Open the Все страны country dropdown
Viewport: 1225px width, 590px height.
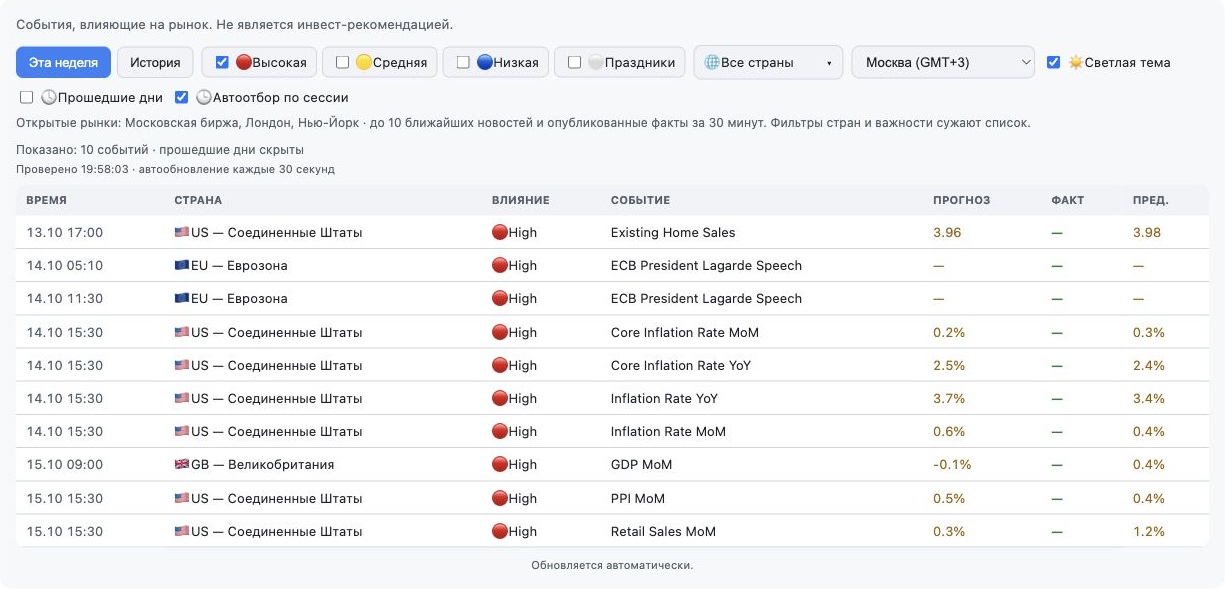tap(768, 62)
